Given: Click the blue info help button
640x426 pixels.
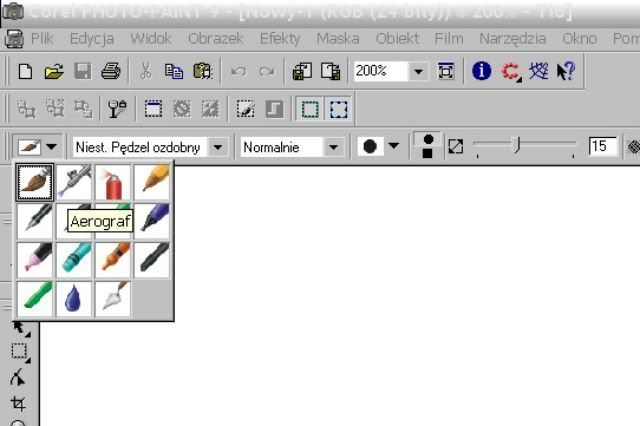Looking at the screenshot, I should pyautogui.click(x=482, y=71).
